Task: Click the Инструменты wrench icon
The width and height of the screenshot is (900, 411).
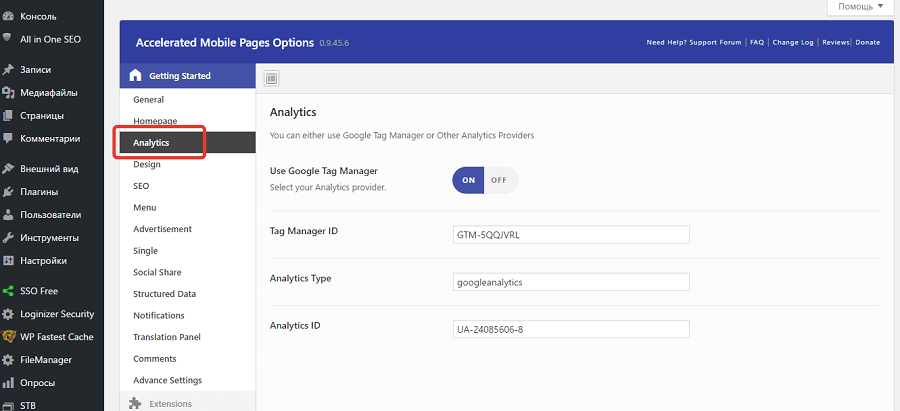Action: coord(9,238)
